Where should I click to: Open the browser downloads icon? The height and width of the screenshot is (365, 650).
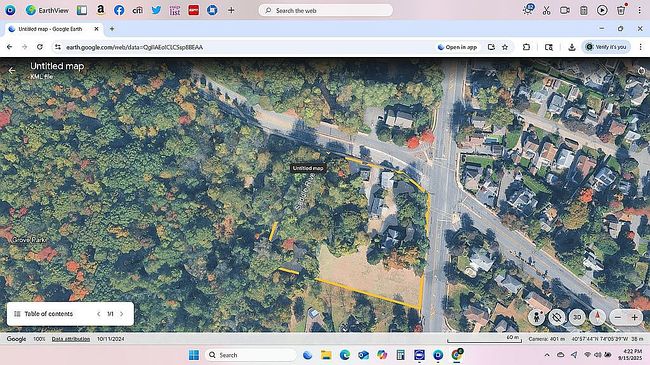[572, 47]
